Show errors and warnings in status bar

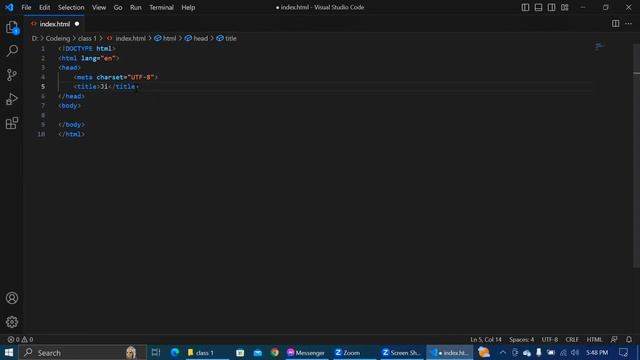pos(20,340)
